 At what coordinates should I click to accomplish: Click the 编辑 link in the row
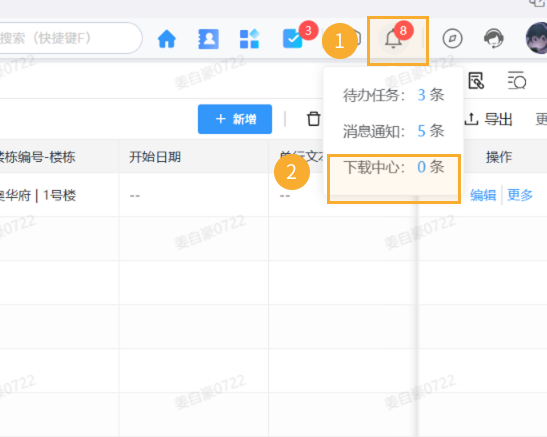(483, 195)
